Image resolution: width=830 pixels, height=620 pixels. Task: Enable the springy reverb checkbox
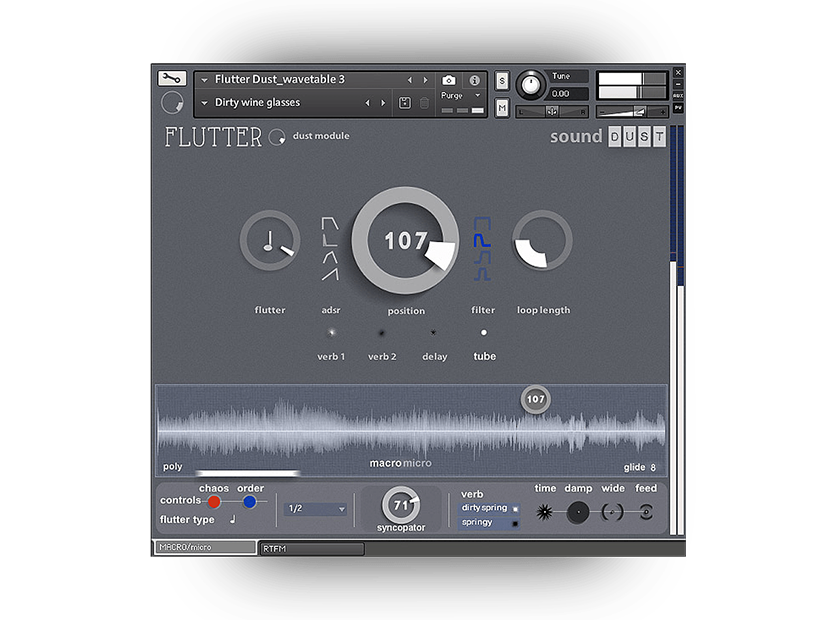coord(515,524)
